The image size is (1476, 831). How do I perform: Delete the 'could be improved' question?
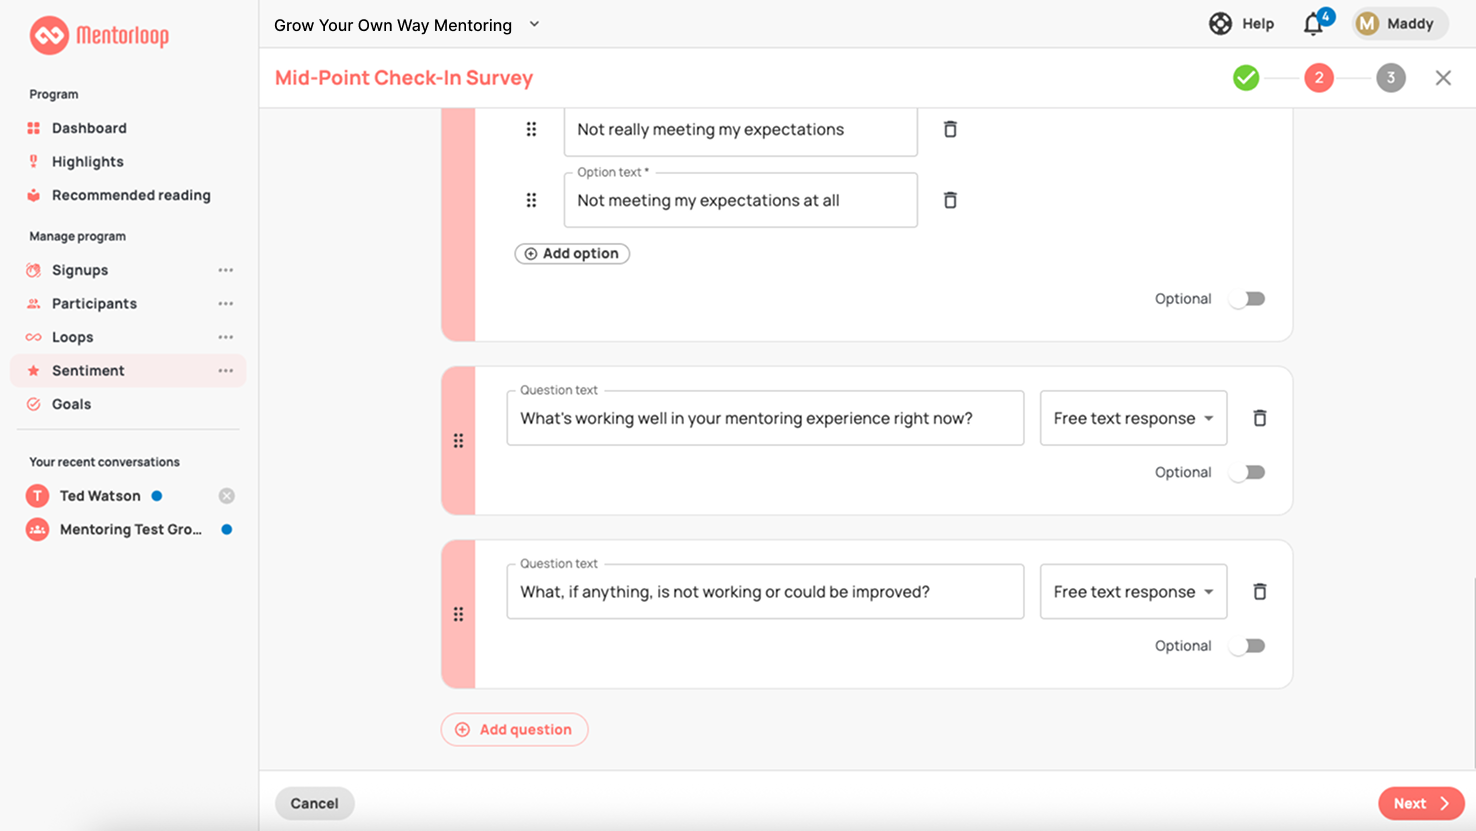1260,592
